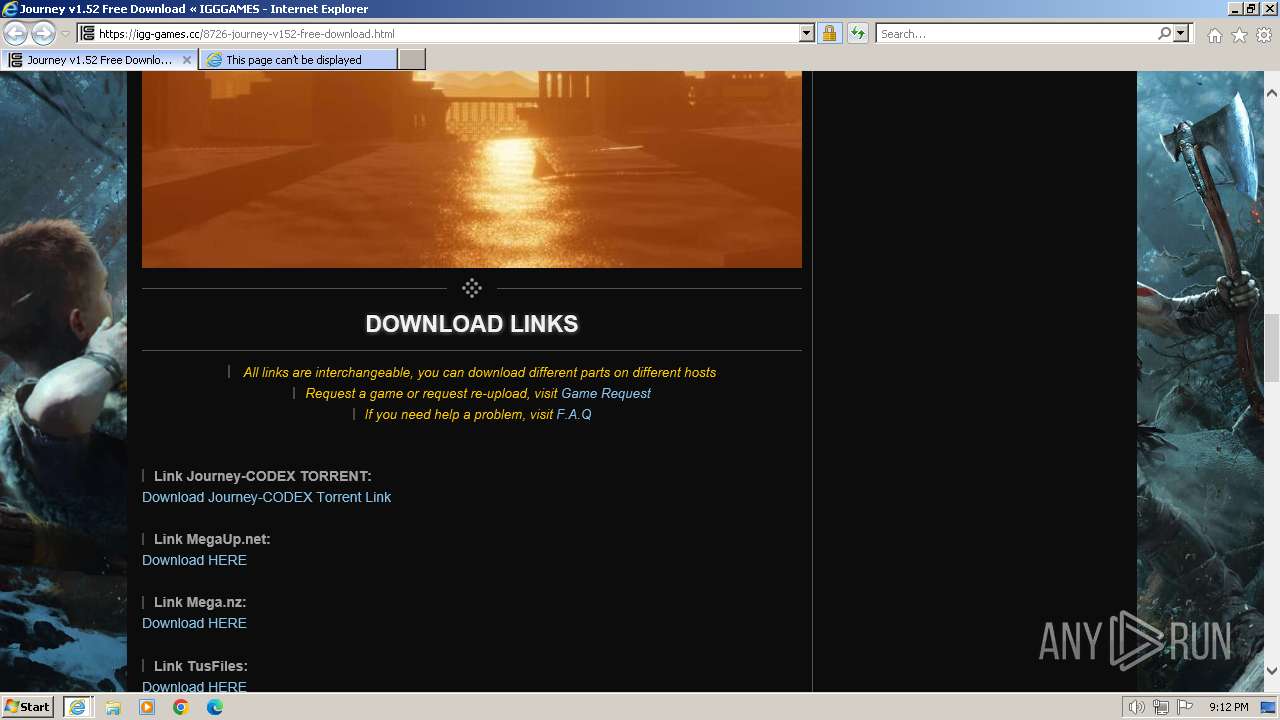Image resolution: width=1280 pixels, height=720 pixels.
Task: Click the 'Link TusFiles:' label
Action: pos(201,666)
